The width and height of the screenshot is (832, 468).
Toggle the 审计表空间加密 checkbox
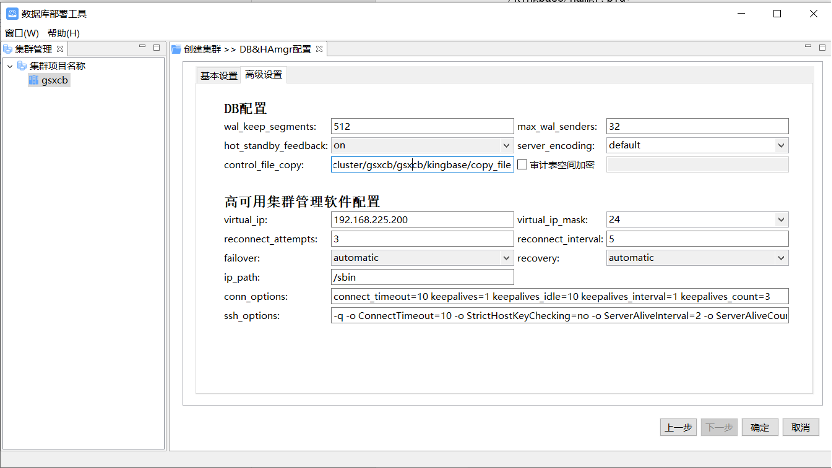click(522, 164)
